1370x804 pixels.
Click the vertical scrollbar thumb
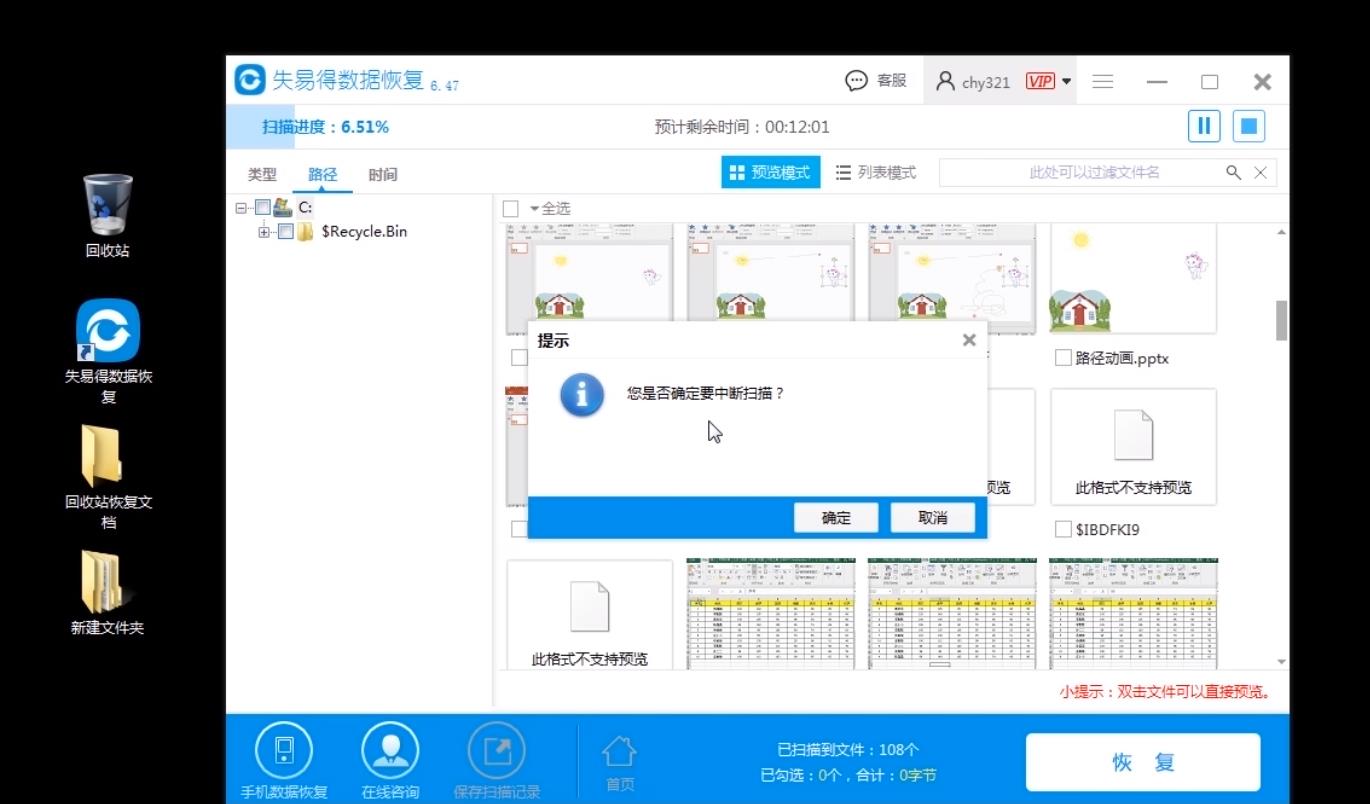(x=1281, y=320)
